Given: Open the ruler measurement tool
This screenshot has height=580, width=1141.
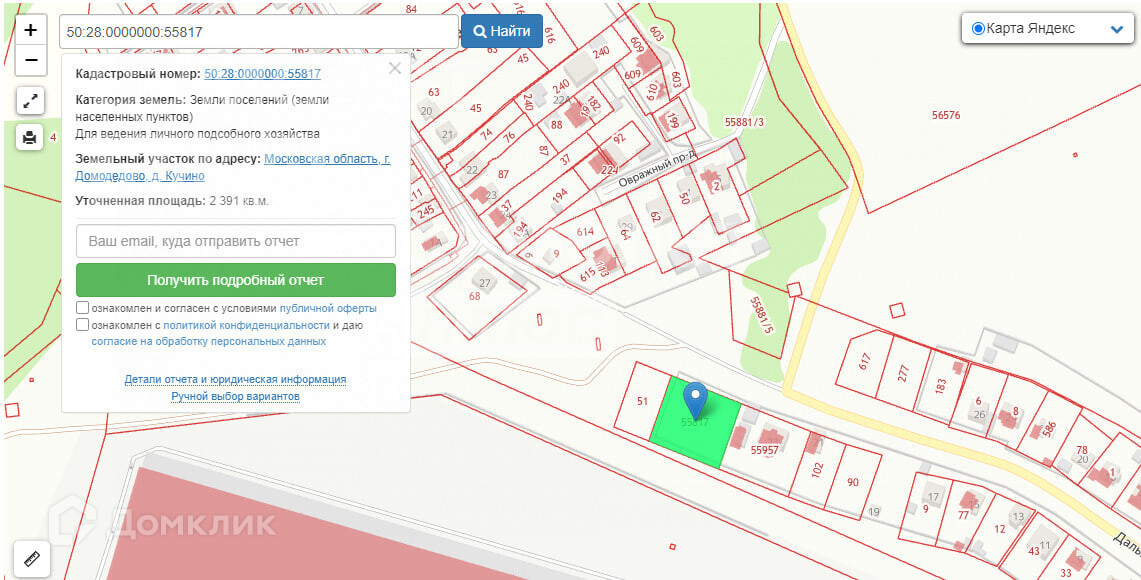Looking at the screenshot, I should tap(30, 558).
